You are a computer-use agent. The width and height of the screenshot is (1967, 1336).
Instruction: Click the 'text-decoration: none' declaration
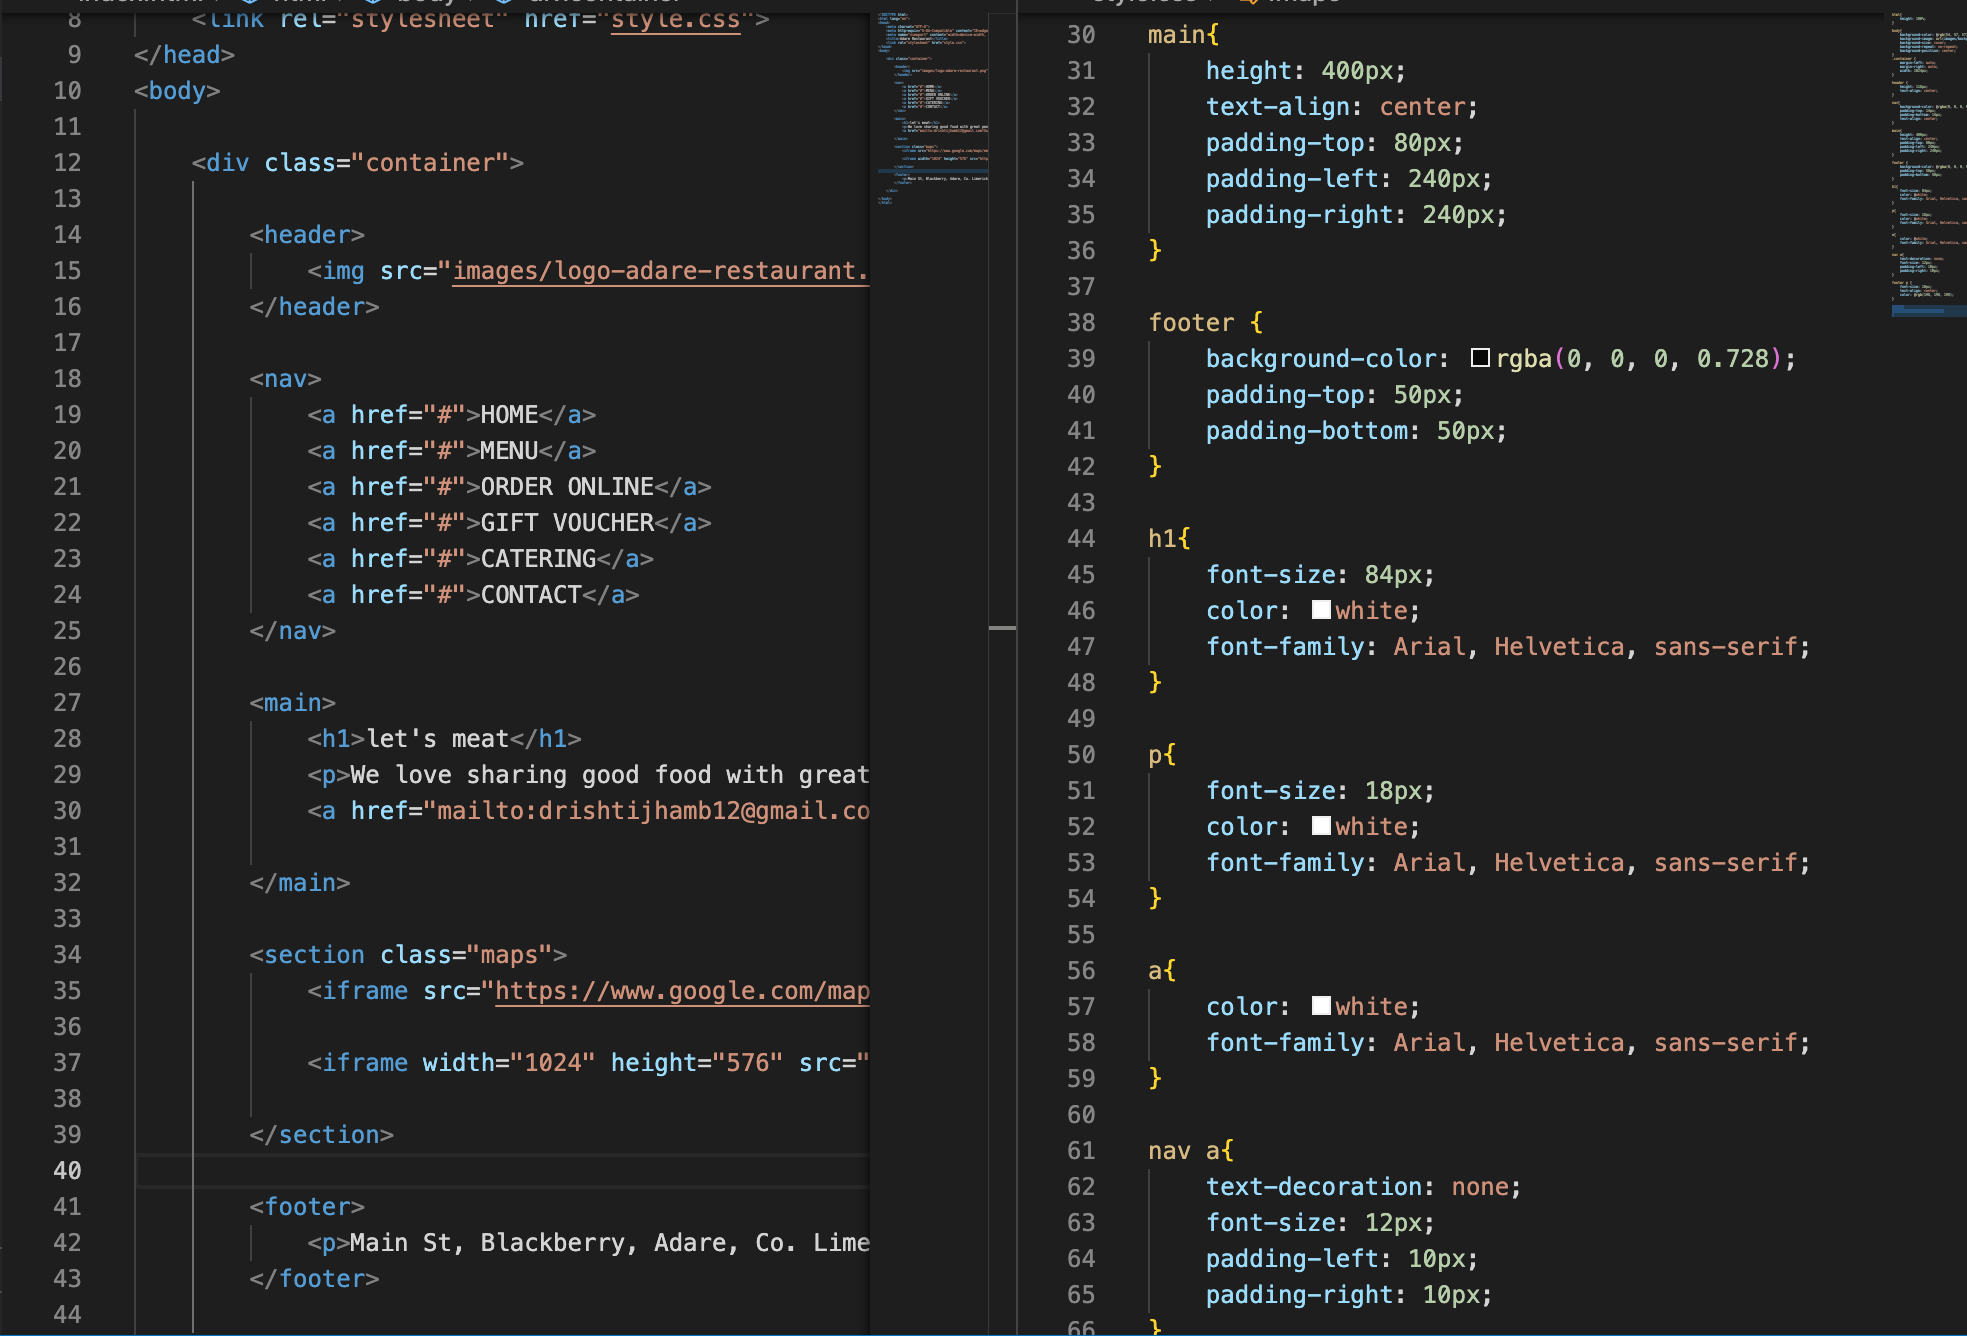click(1364, 1187)
